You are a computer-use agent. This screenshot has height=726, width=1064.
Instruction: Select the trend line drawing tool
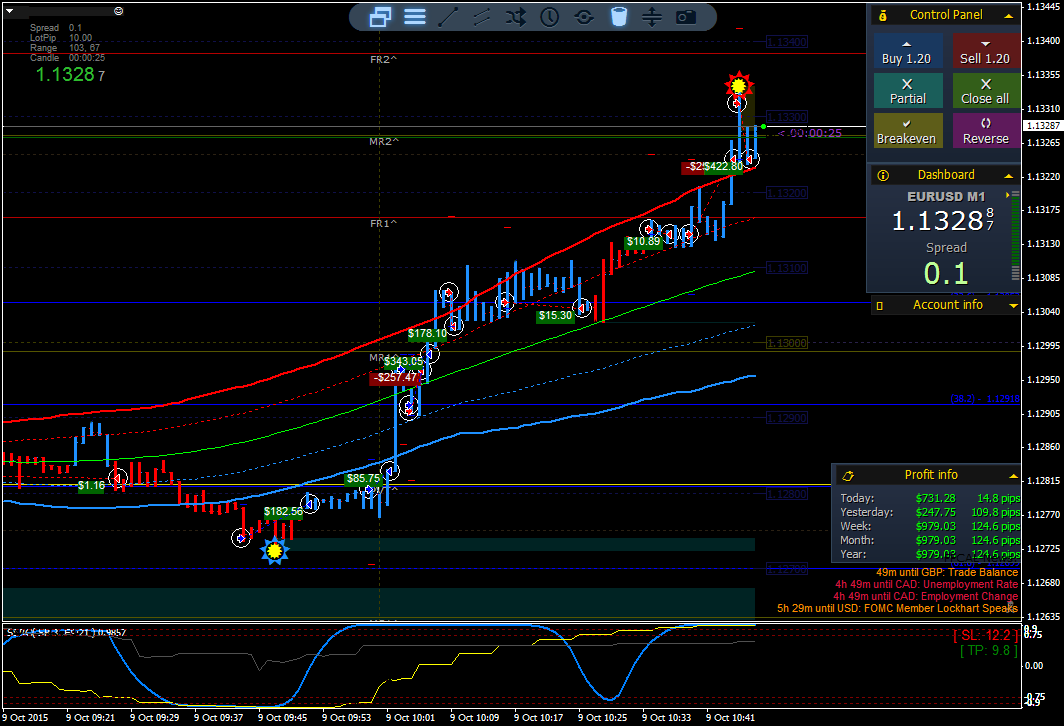coord(448,17)
